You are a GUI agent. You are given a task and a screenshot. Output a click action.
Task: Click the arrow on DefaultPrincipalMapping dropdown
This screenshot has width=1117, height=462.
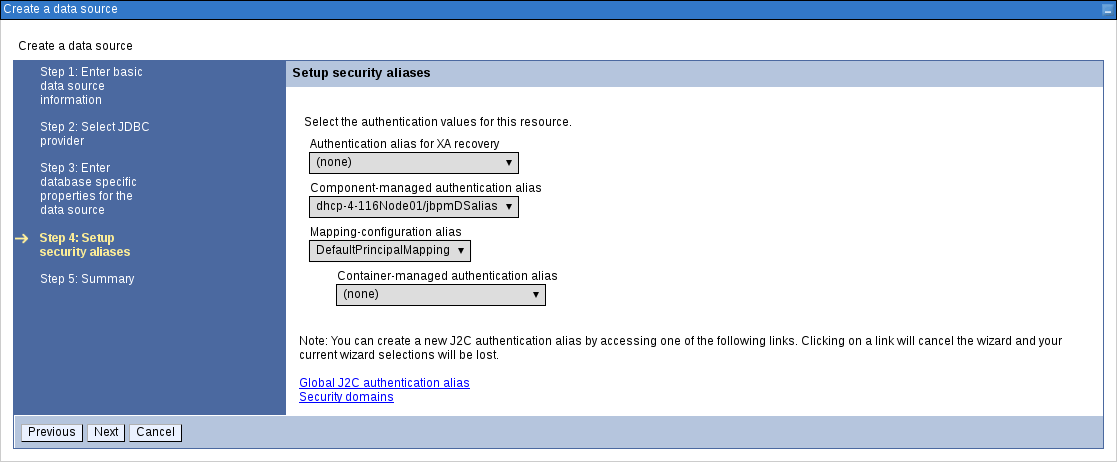pyautogui.click(x=461, y=251)
